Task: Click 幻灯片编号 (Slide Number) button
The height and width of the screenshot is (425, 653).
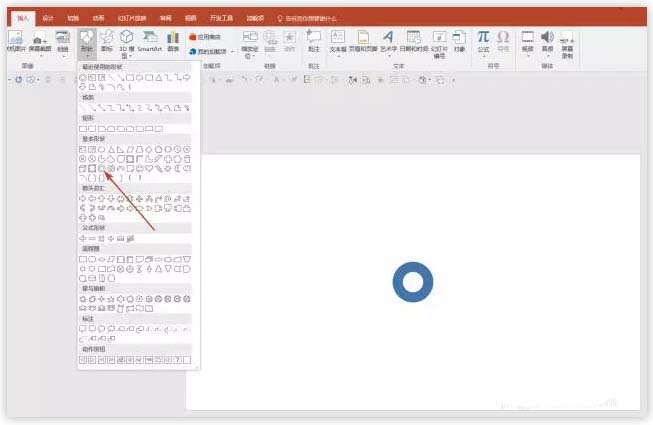Action: [x=439, y=44]
